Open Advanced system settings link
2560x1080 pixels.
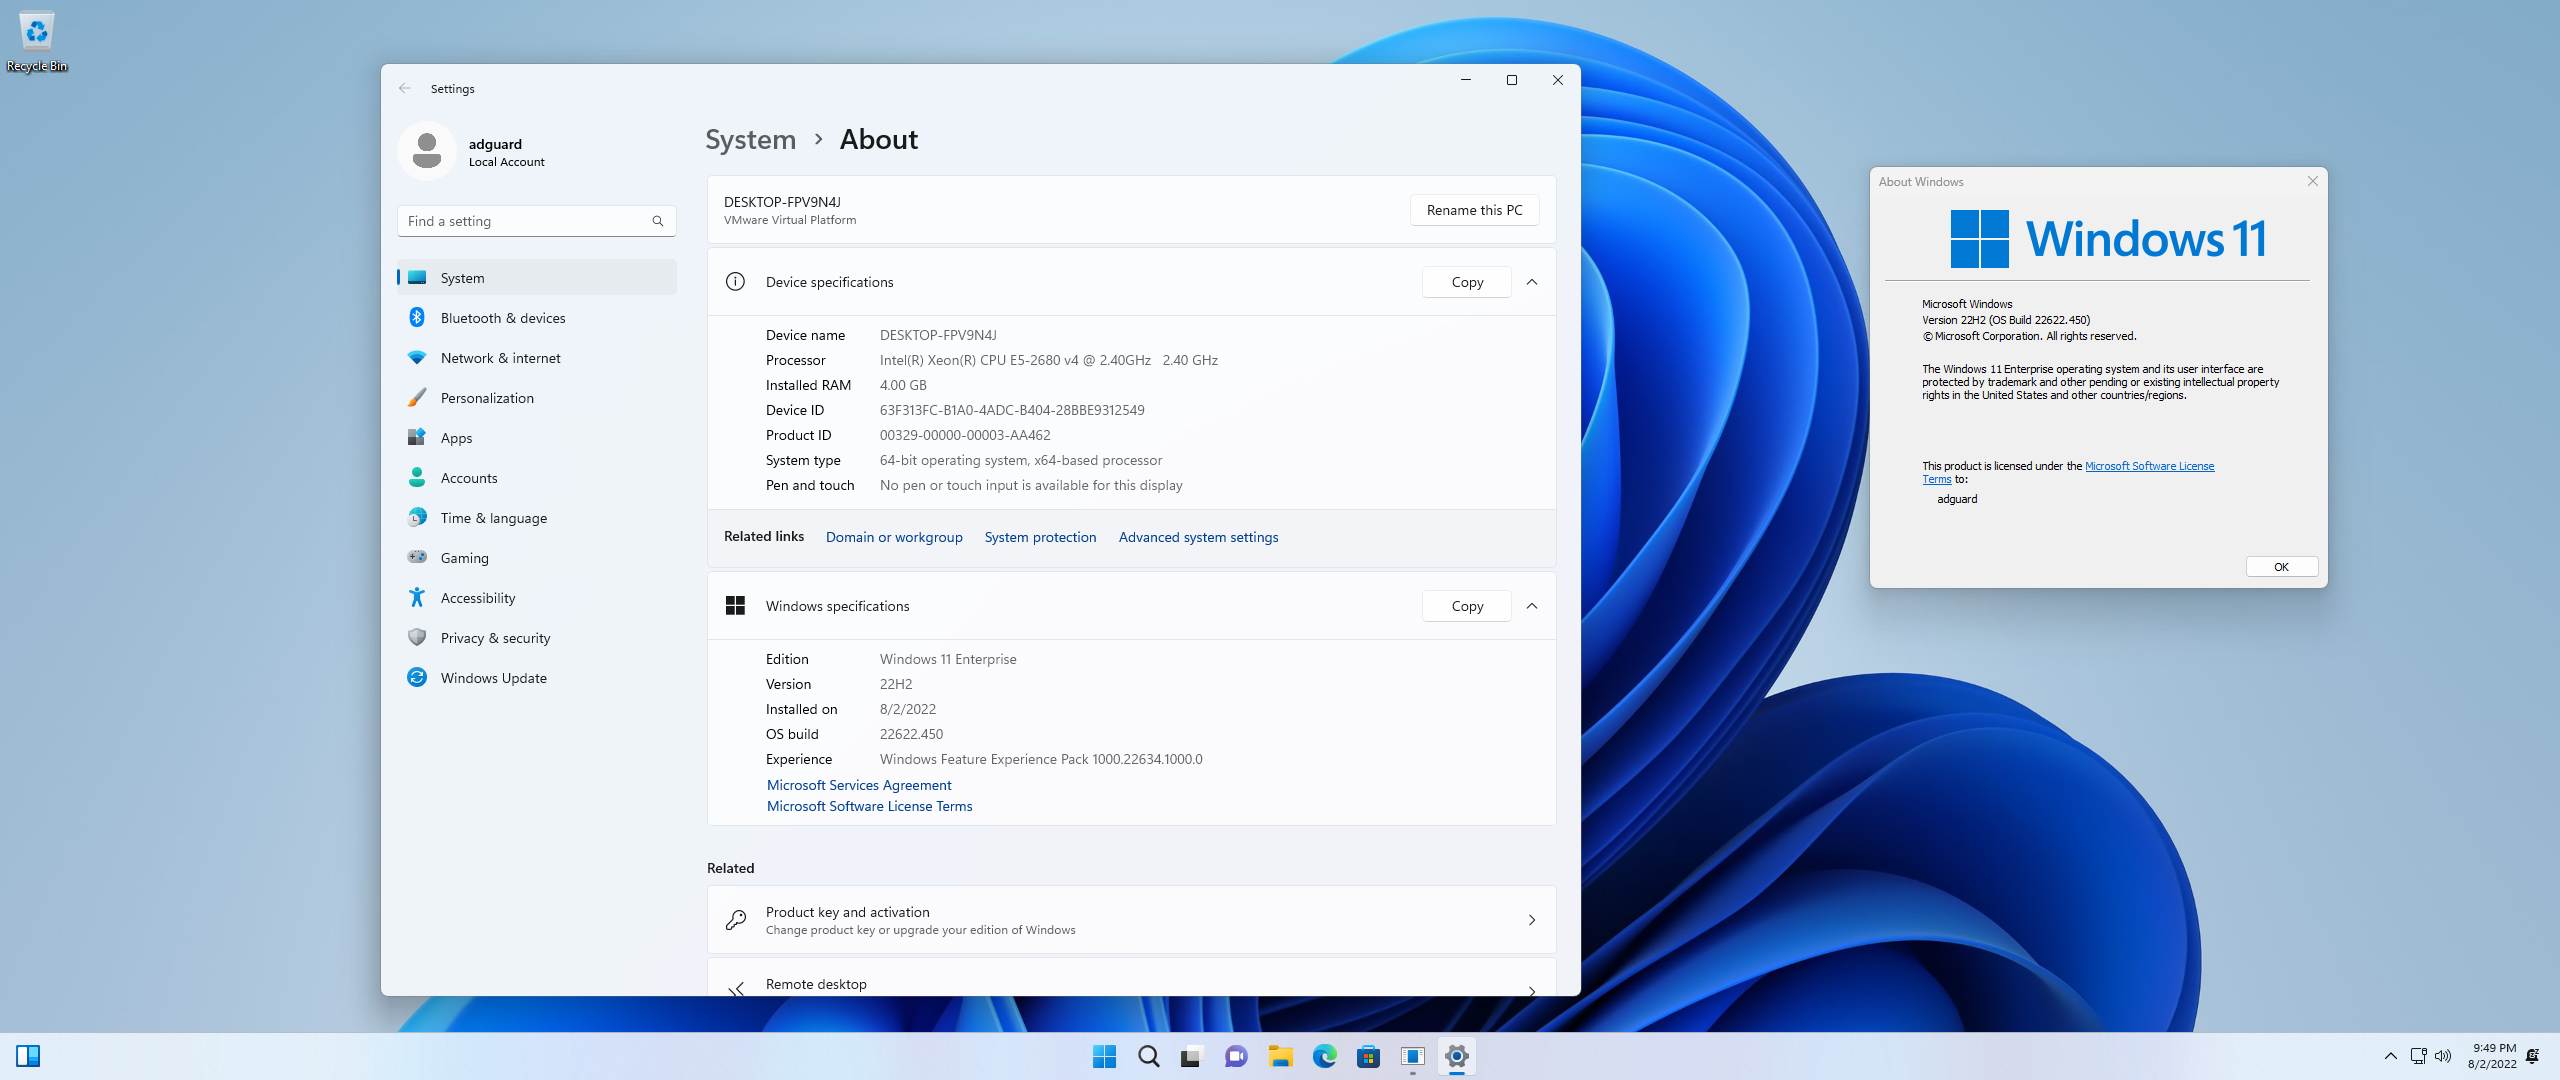pos(1198,537)
